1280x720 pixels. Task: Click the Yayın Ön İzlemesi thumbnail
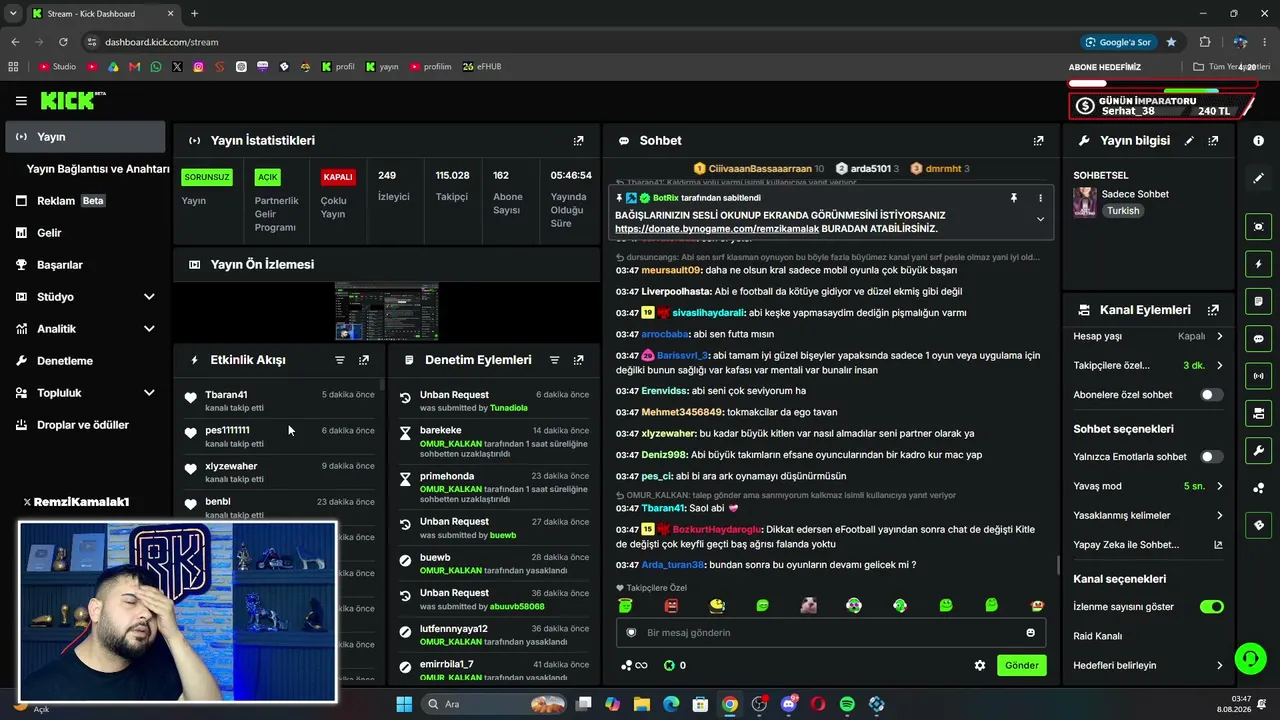(386, 312)
